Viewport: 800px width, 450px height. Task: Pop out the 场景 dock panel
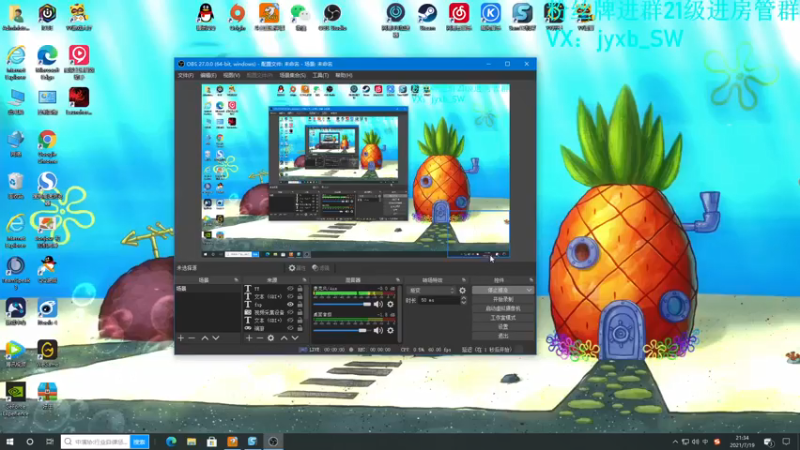coord(236,280)
